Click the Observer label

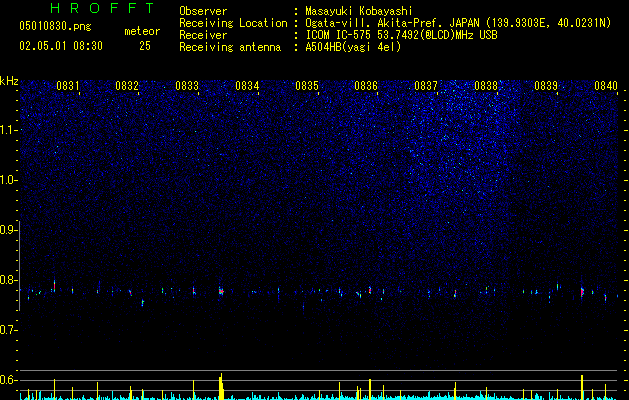(203, 11)
